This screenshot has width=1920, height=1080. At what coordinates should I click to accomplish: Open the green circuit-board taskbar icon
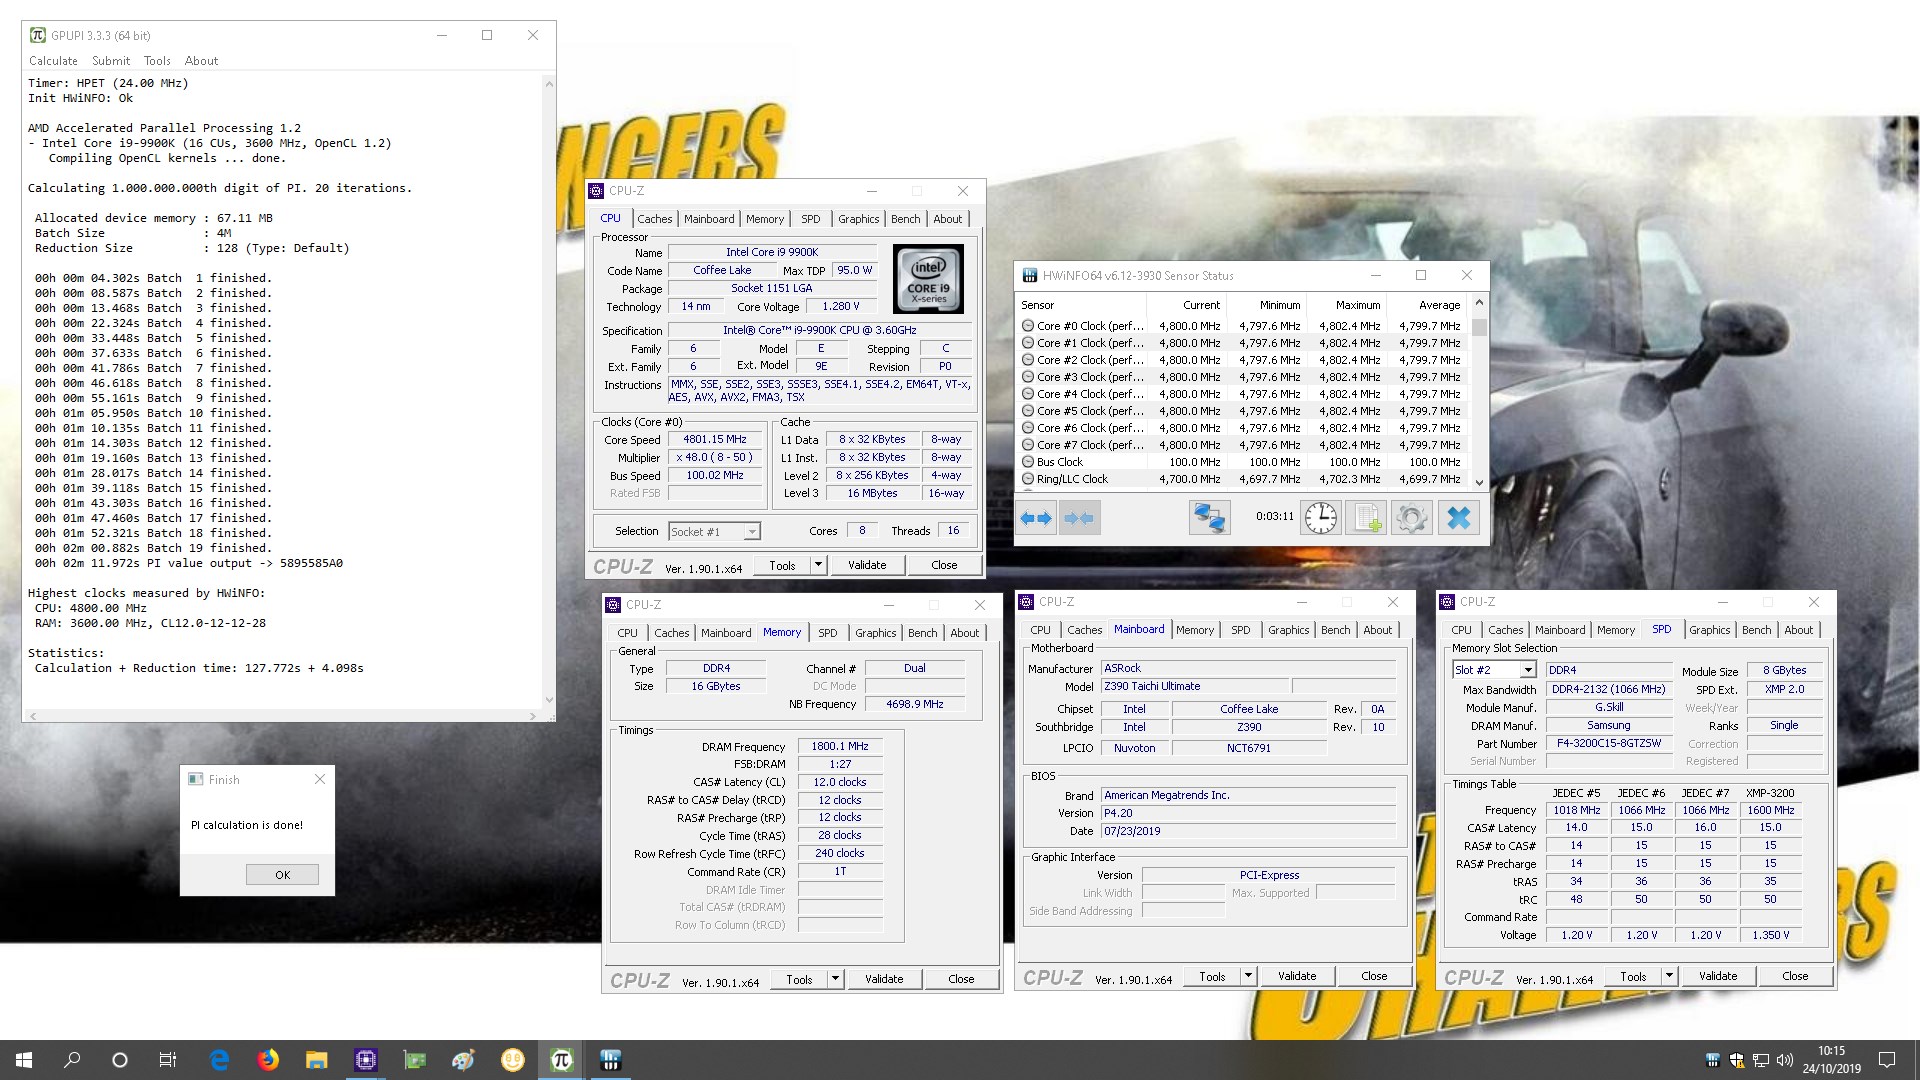415,1060
